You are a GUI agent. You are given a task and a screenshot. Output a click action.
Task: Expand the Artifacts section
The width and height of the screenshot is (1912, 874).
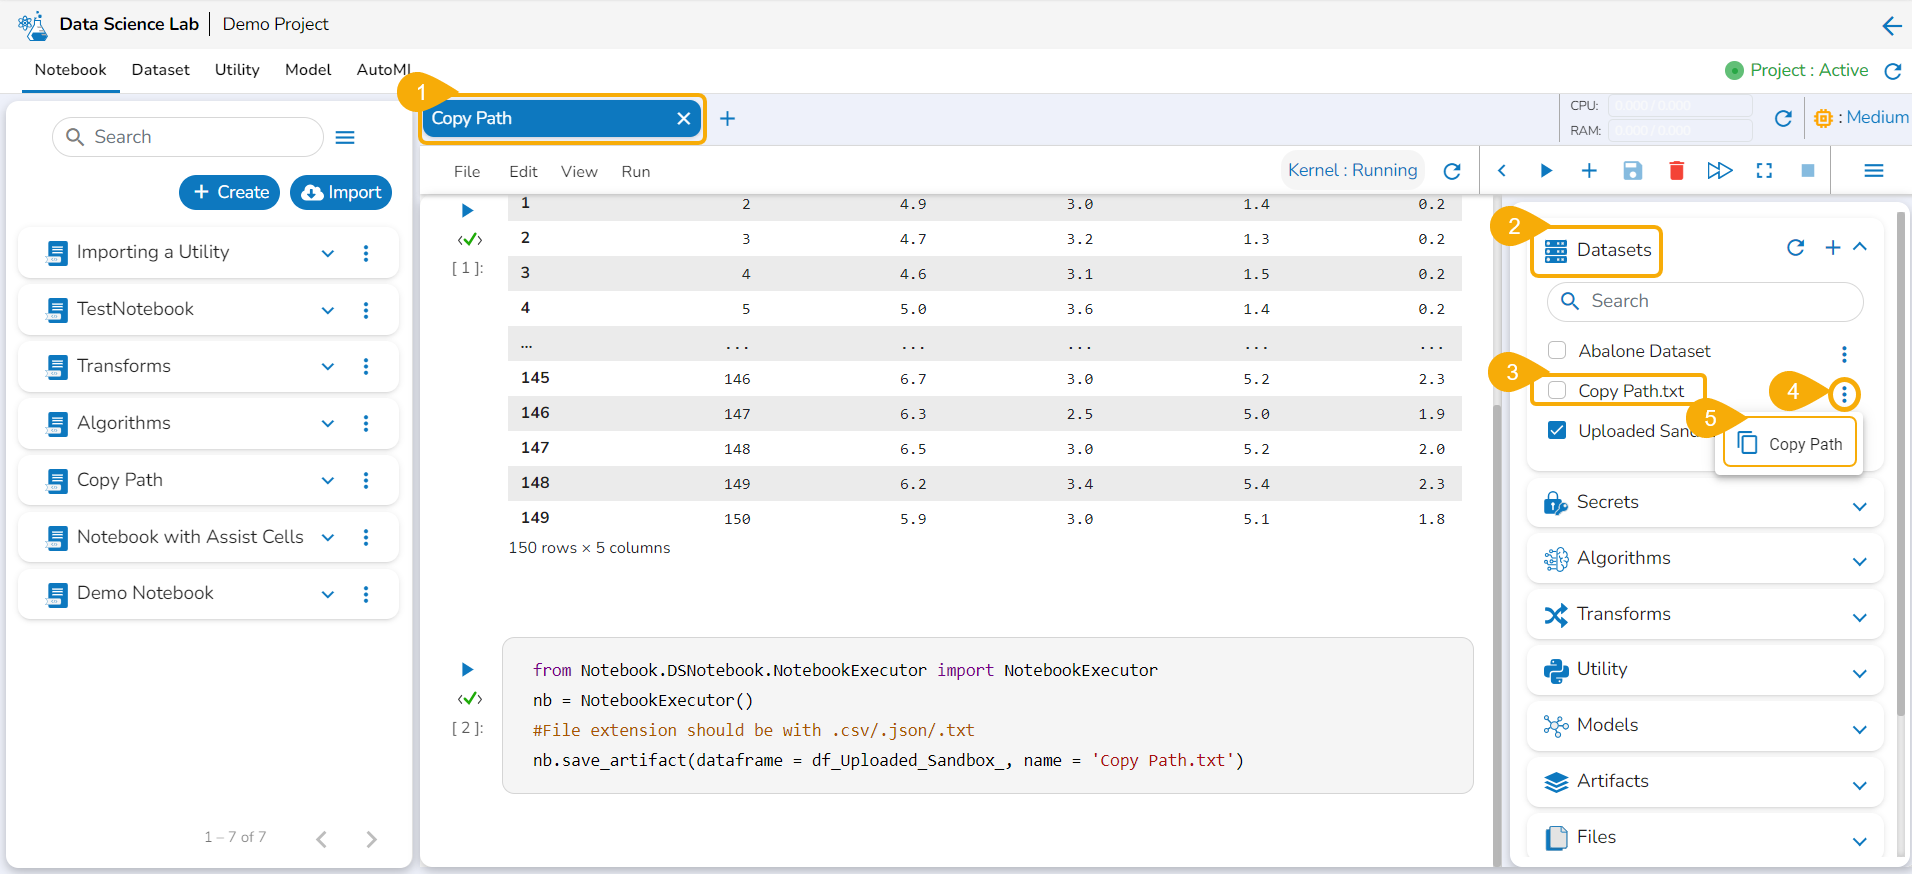click(x=1859, y=784)
